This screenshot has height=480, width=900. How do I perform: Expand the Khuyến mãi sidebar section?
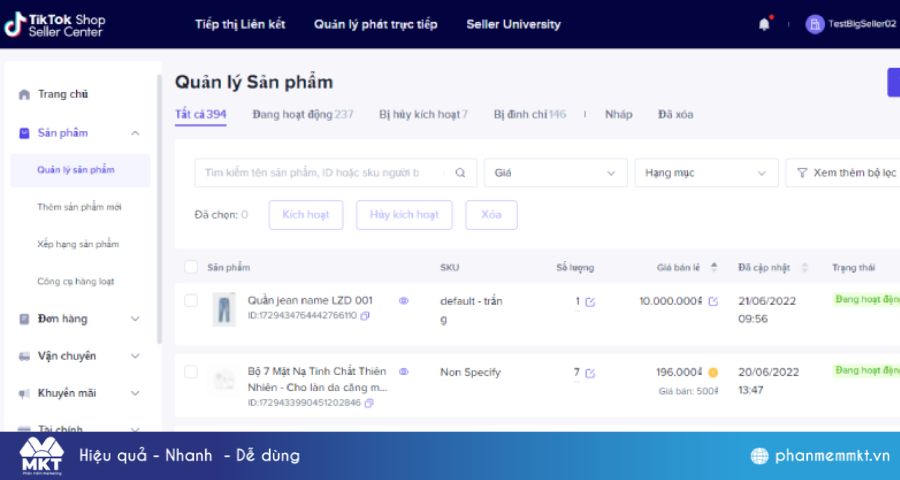[135, 393]
